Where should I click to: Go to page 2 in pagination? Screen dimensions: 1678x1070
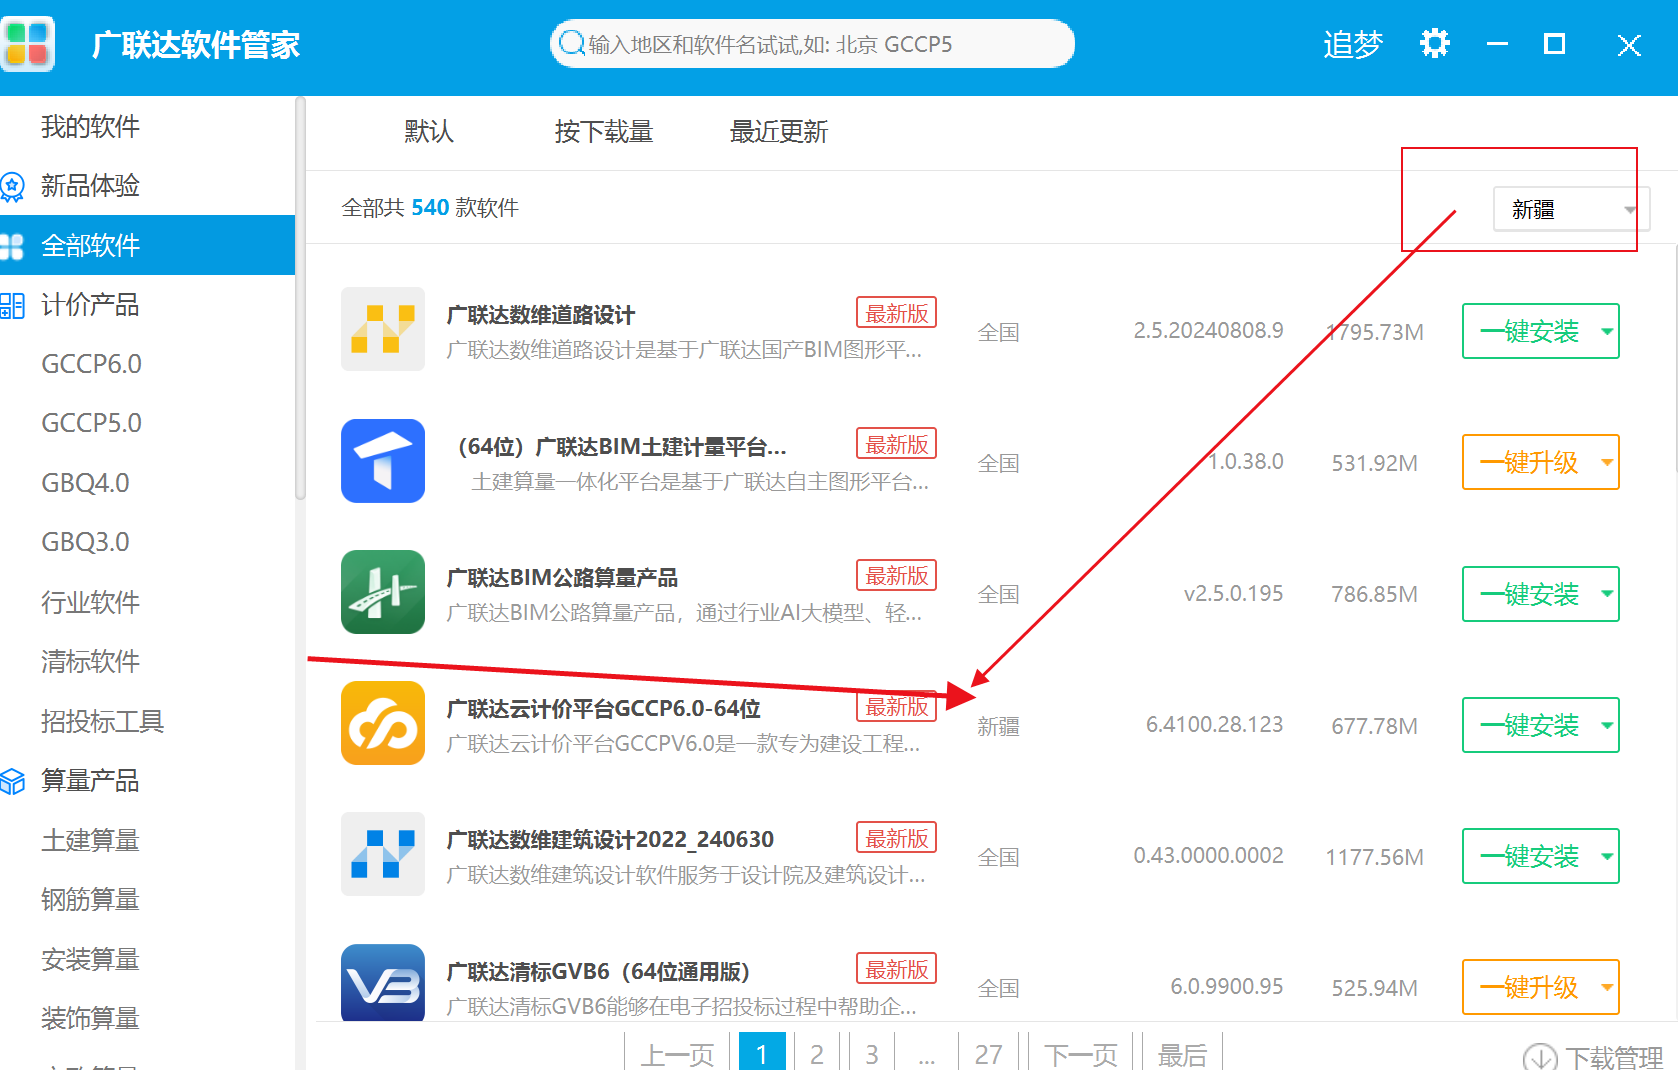point(817,1053)
